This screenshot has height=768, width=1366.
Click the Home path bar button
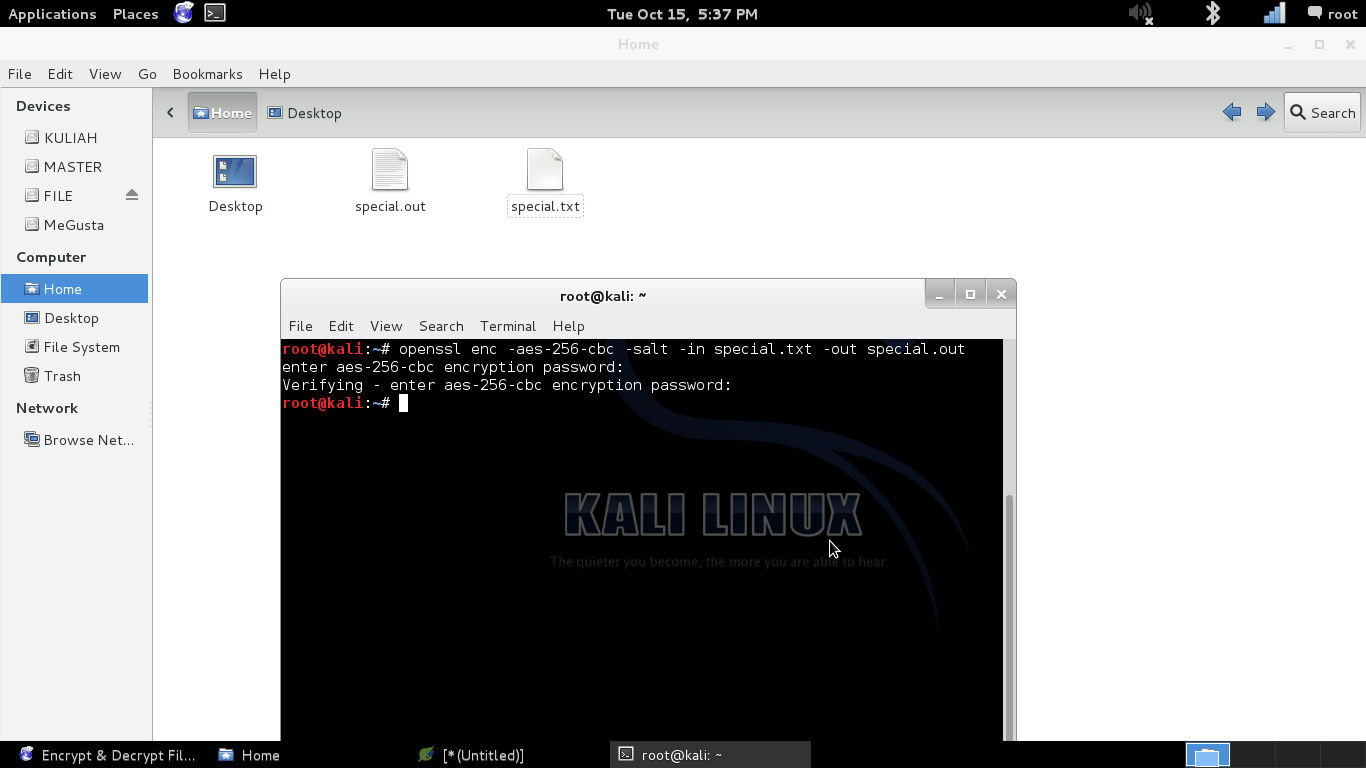pyautogui.click(x=222, y=113)
